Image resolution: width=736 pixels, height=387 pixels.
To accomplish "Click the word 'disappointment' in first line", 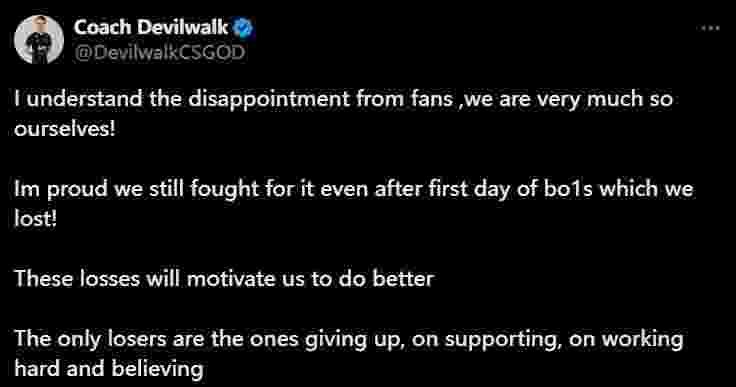I will point(269,100).
